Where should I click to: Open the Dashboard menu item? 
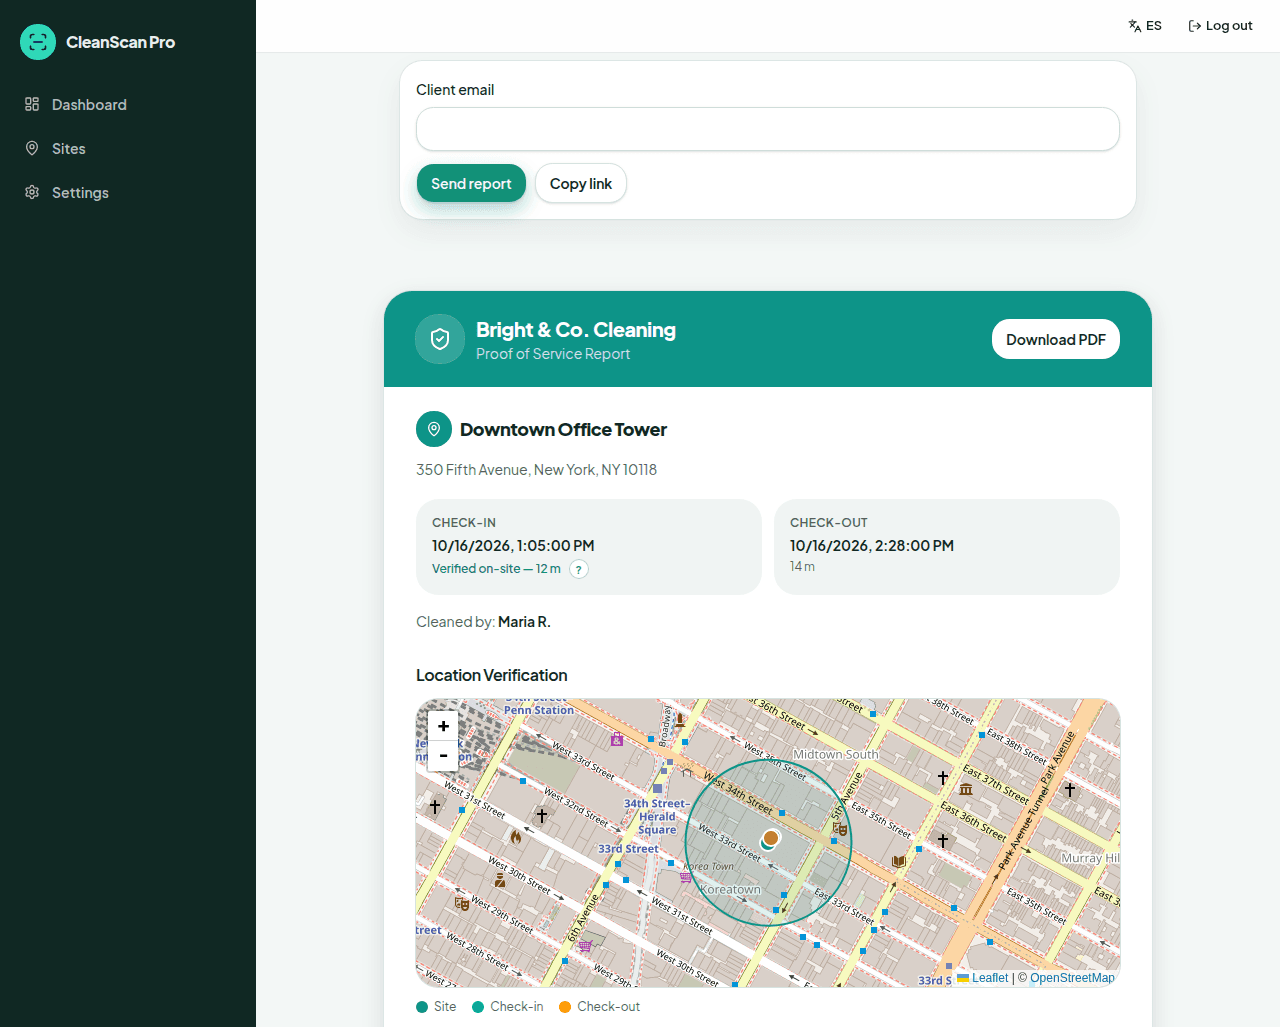[128, 104]
